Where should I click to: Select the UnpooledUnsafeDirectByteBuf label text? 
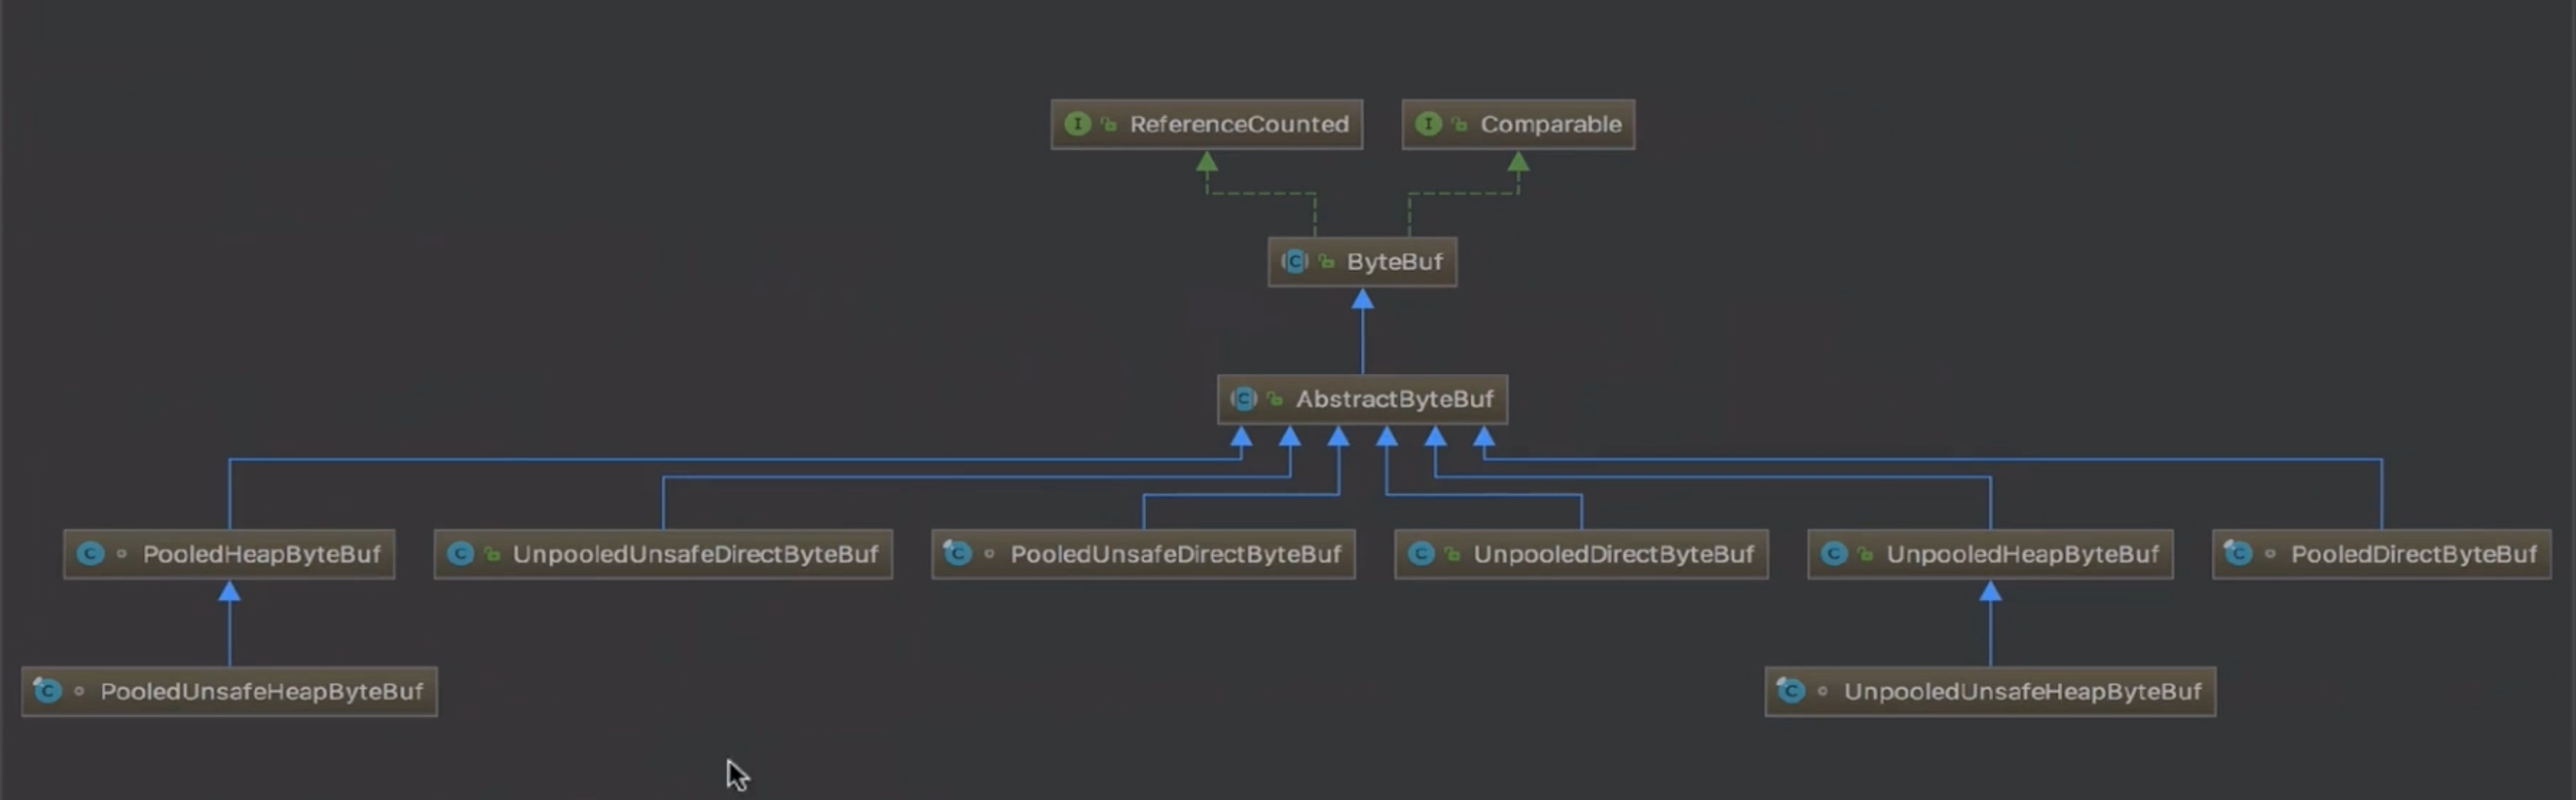click(695, 554)
